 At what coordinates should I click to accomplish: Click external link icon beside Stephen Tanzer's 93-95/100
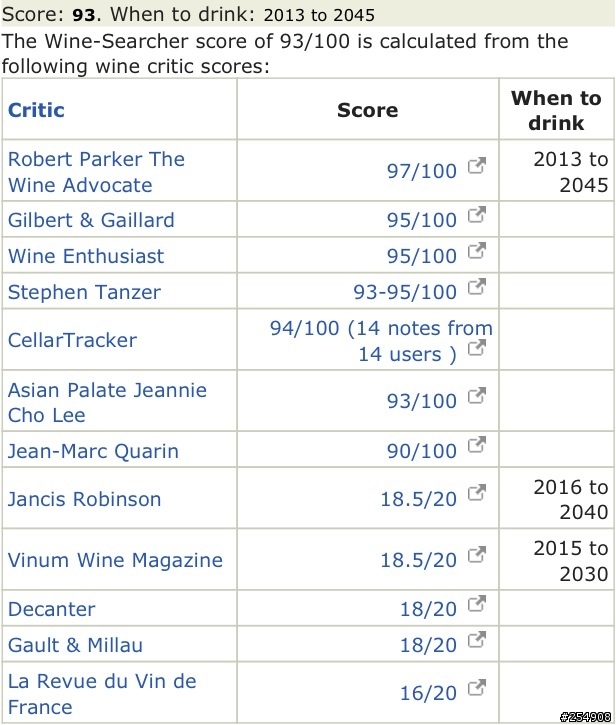(x=477, y=287)
